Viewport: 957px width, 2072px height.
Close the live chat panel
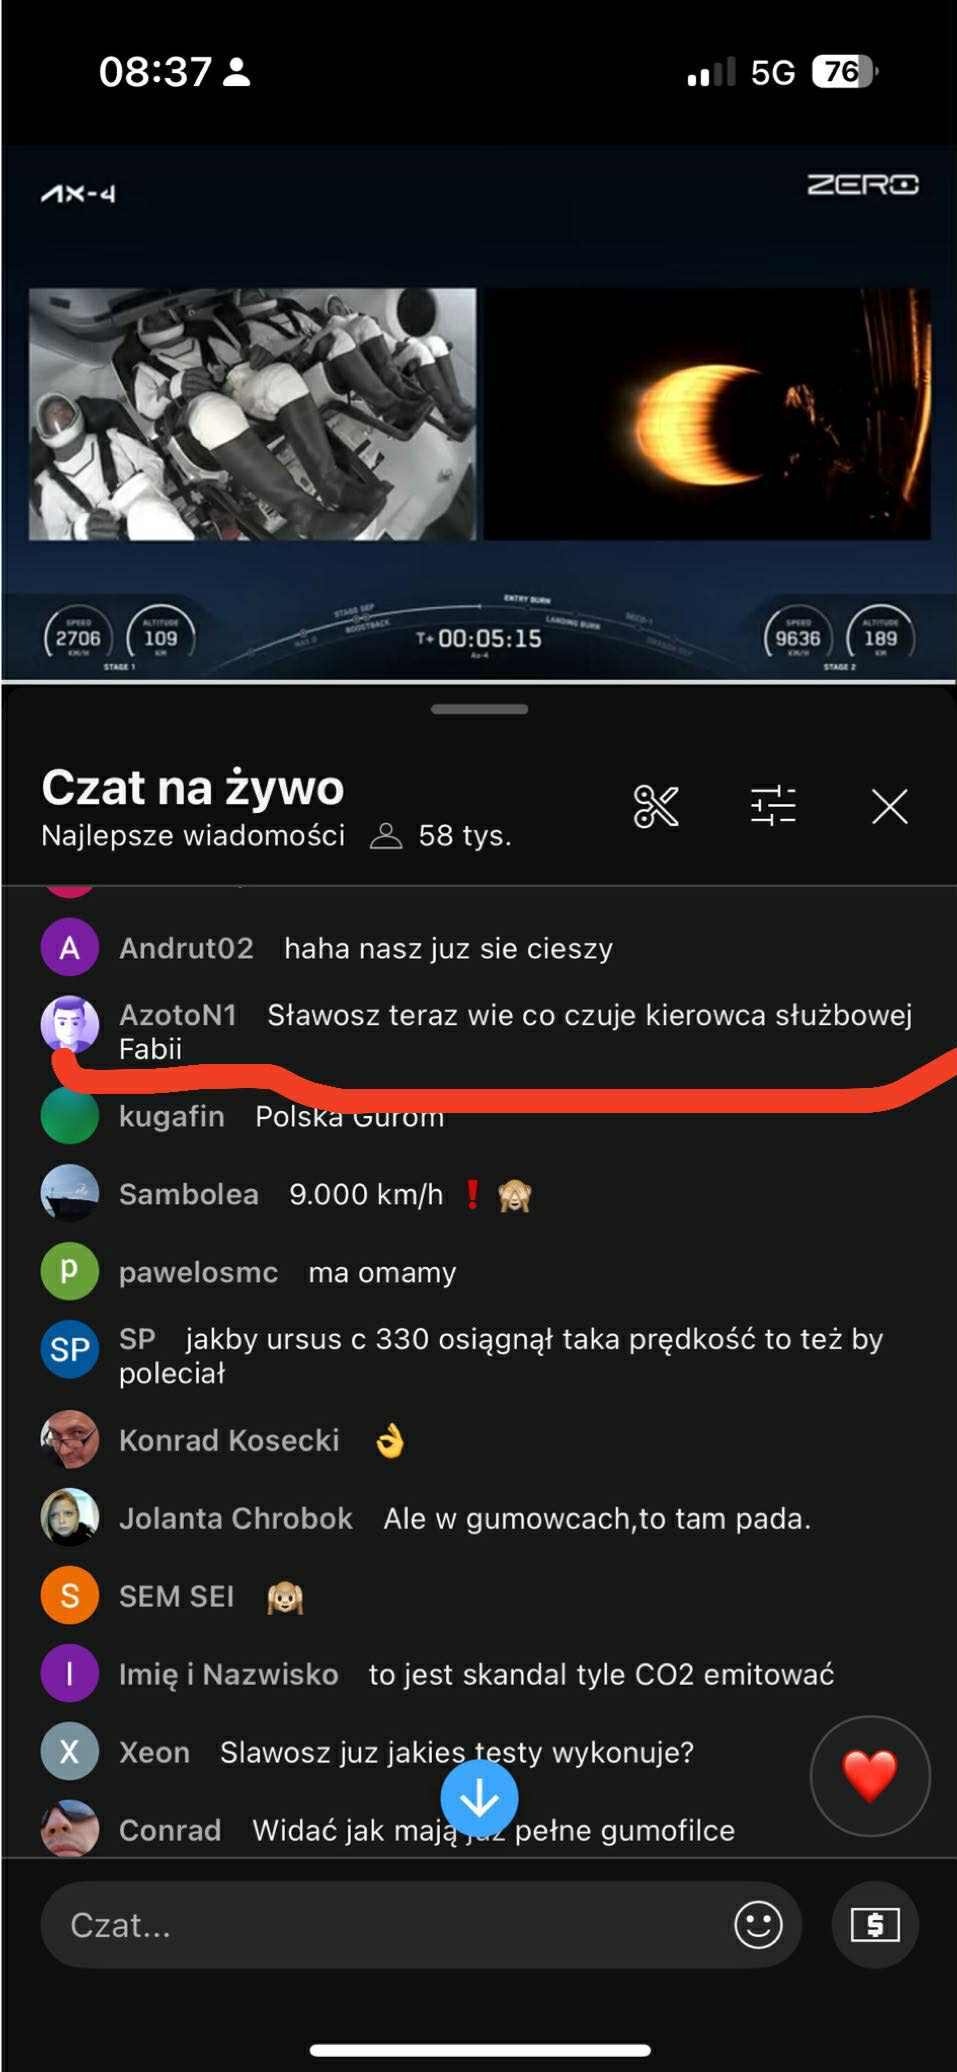[x=889, y=806]
